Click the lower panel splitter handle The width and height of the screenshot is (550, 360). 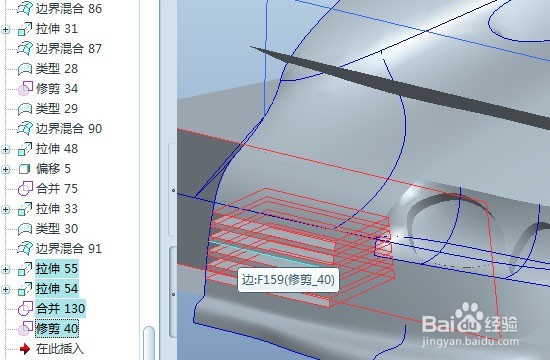[173, 292]
